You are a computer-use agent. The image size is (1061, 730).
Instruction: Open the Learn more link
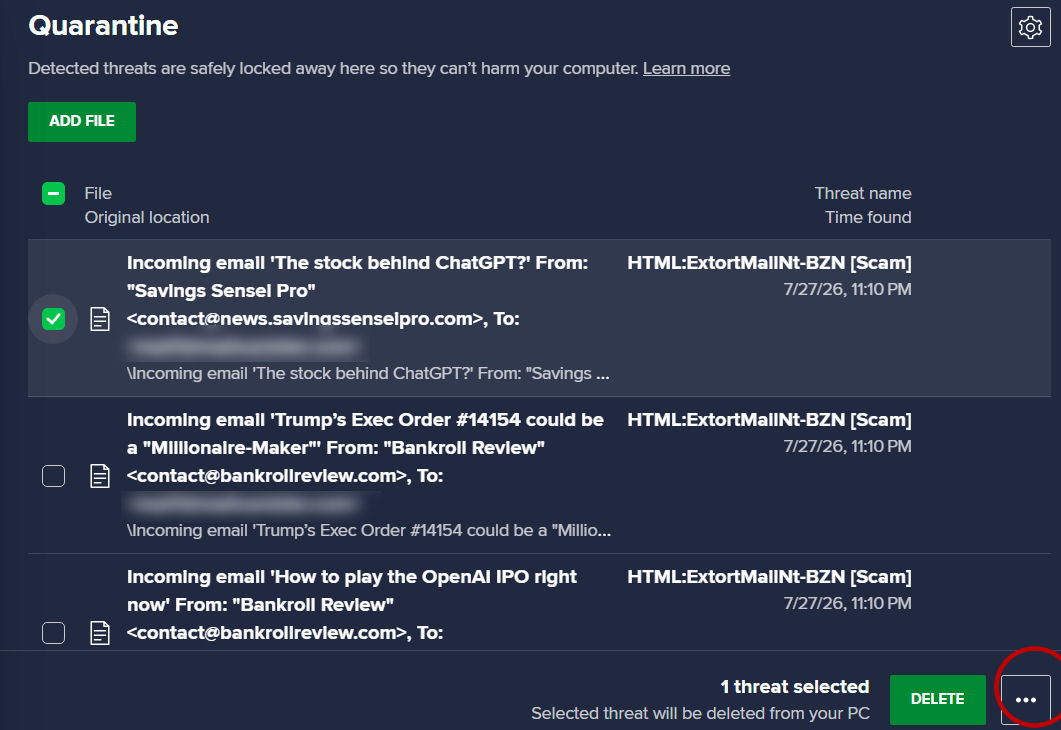(x=686, y=68)
